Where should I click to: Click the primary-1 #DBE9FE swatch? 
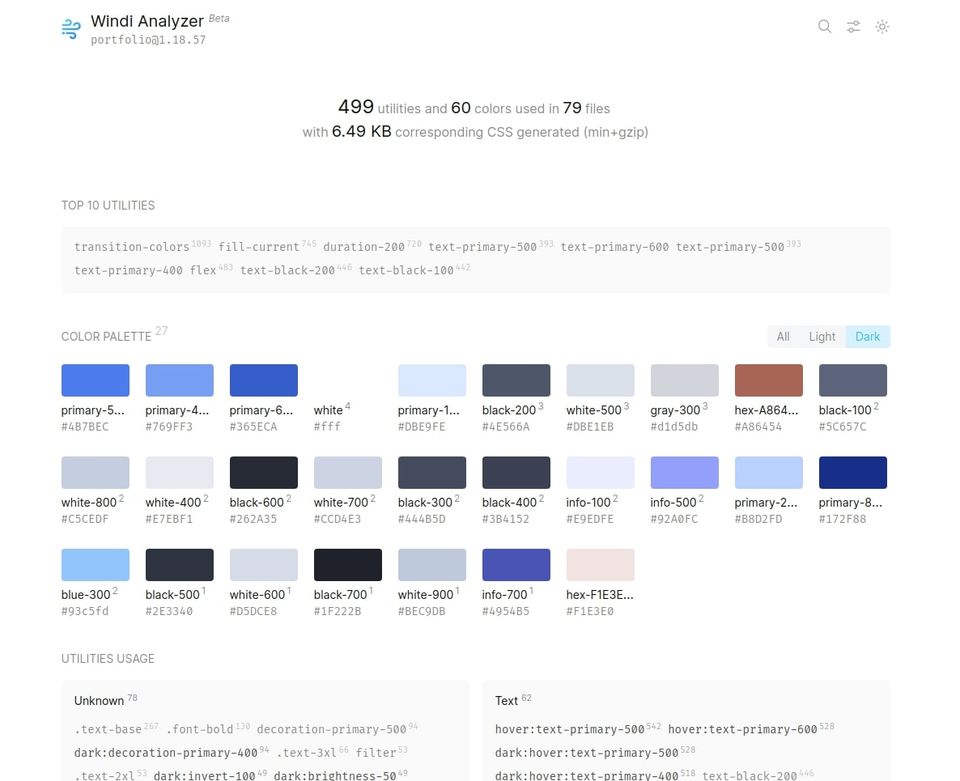tap(432, 380)
